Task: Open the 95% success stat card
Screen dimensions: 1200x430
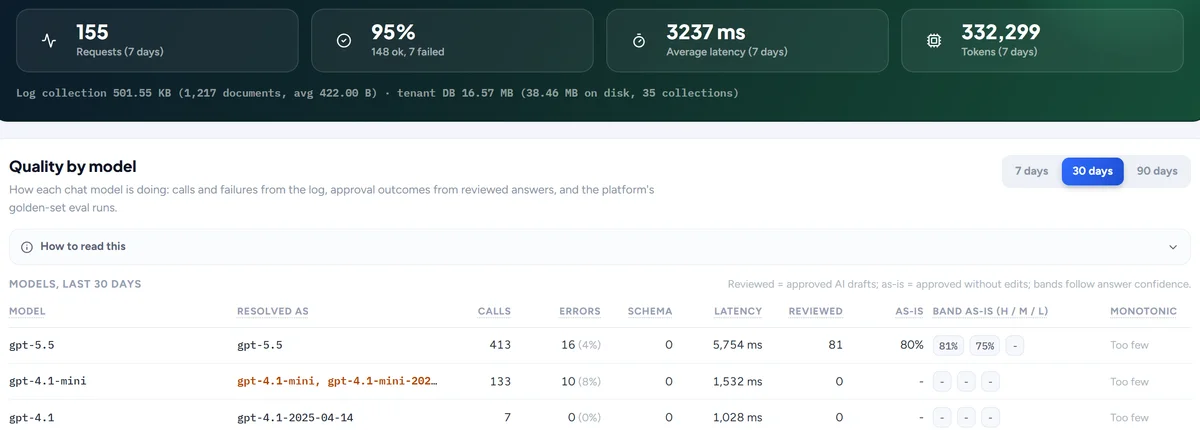Action: [452, 41]
